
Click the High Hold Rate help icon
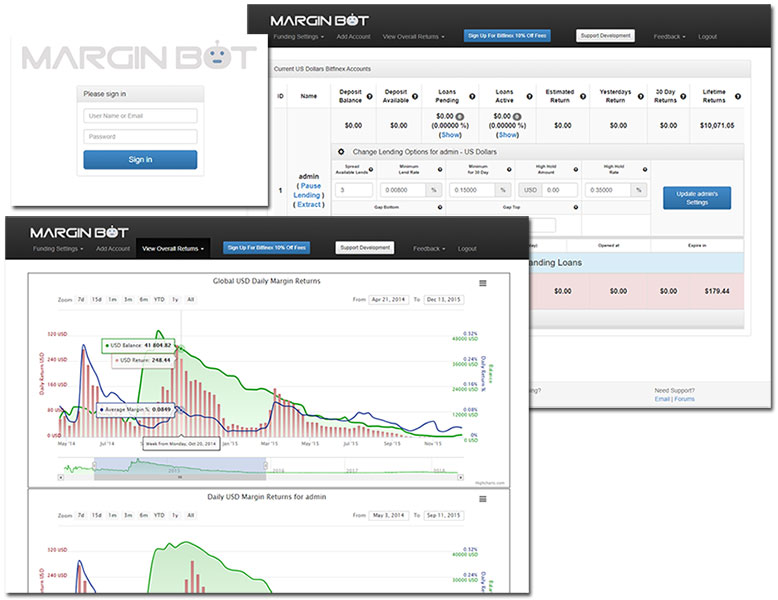coord(645,170)
